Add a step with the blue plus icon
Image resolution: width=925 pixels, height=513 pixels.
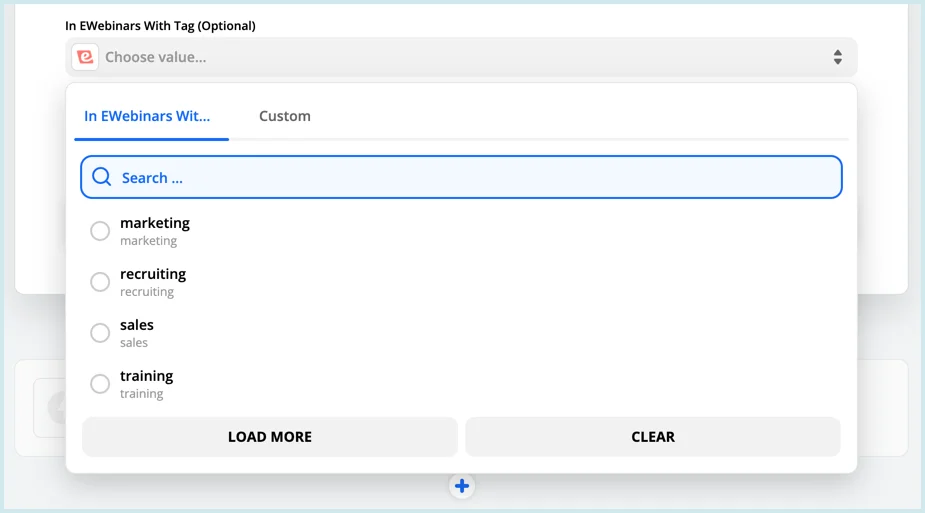(x=462, y=486)
